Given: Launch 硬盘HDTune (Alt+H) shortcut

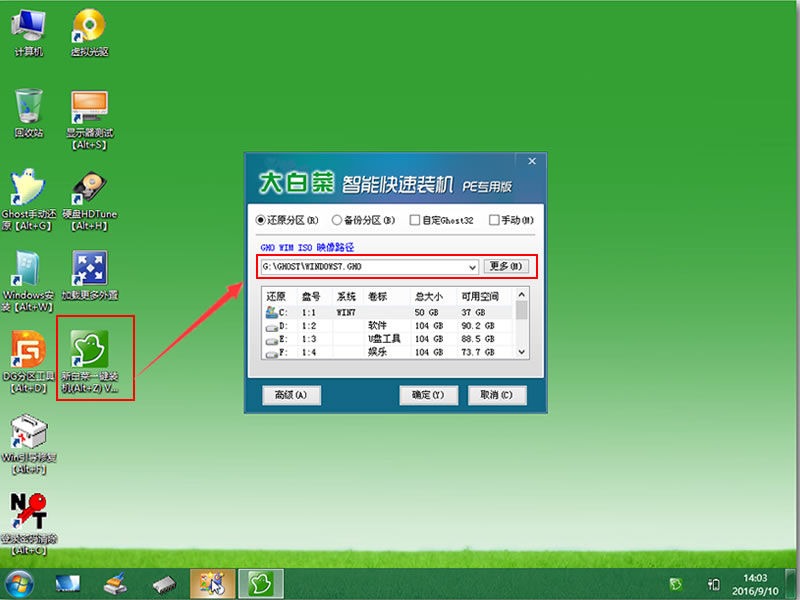Looking at the screenshot, I should pos(90,201).
